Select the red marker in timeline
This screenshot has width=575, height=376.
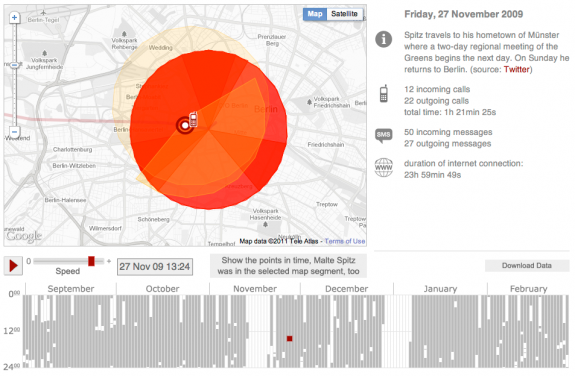coord(290,339)
